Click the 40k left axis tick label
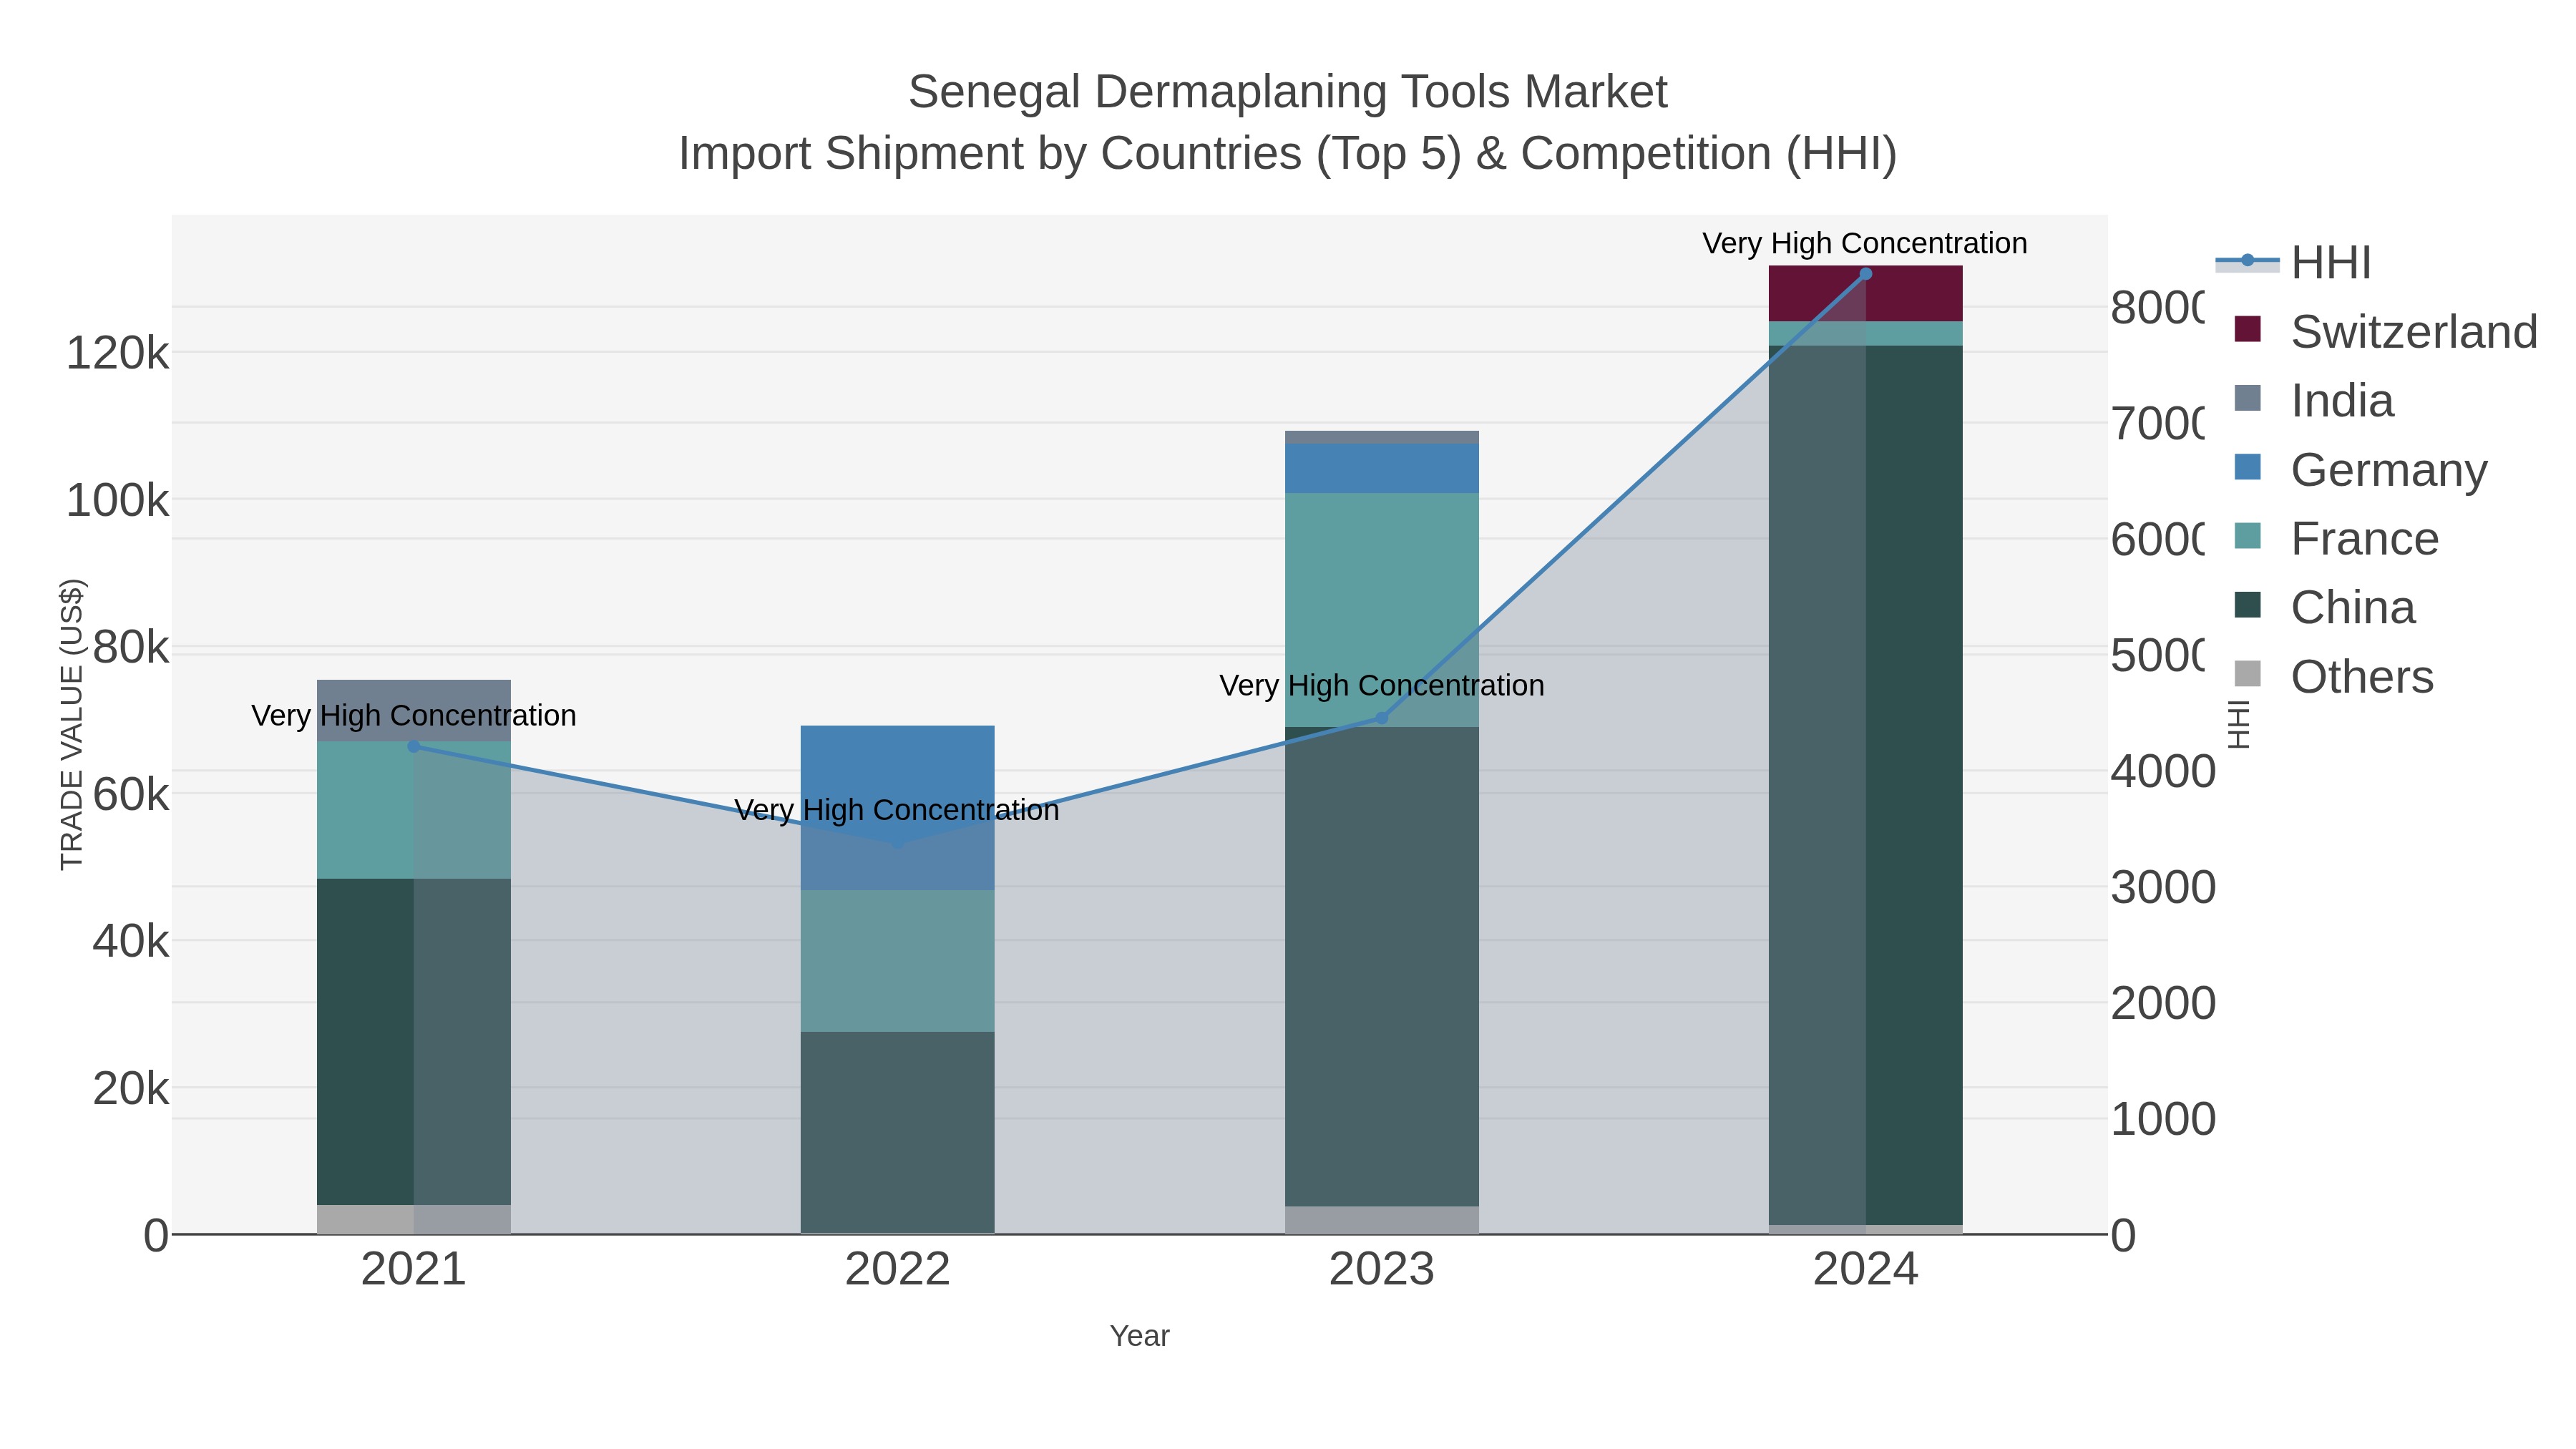2576x1449 pixels. tap(131, 941)
